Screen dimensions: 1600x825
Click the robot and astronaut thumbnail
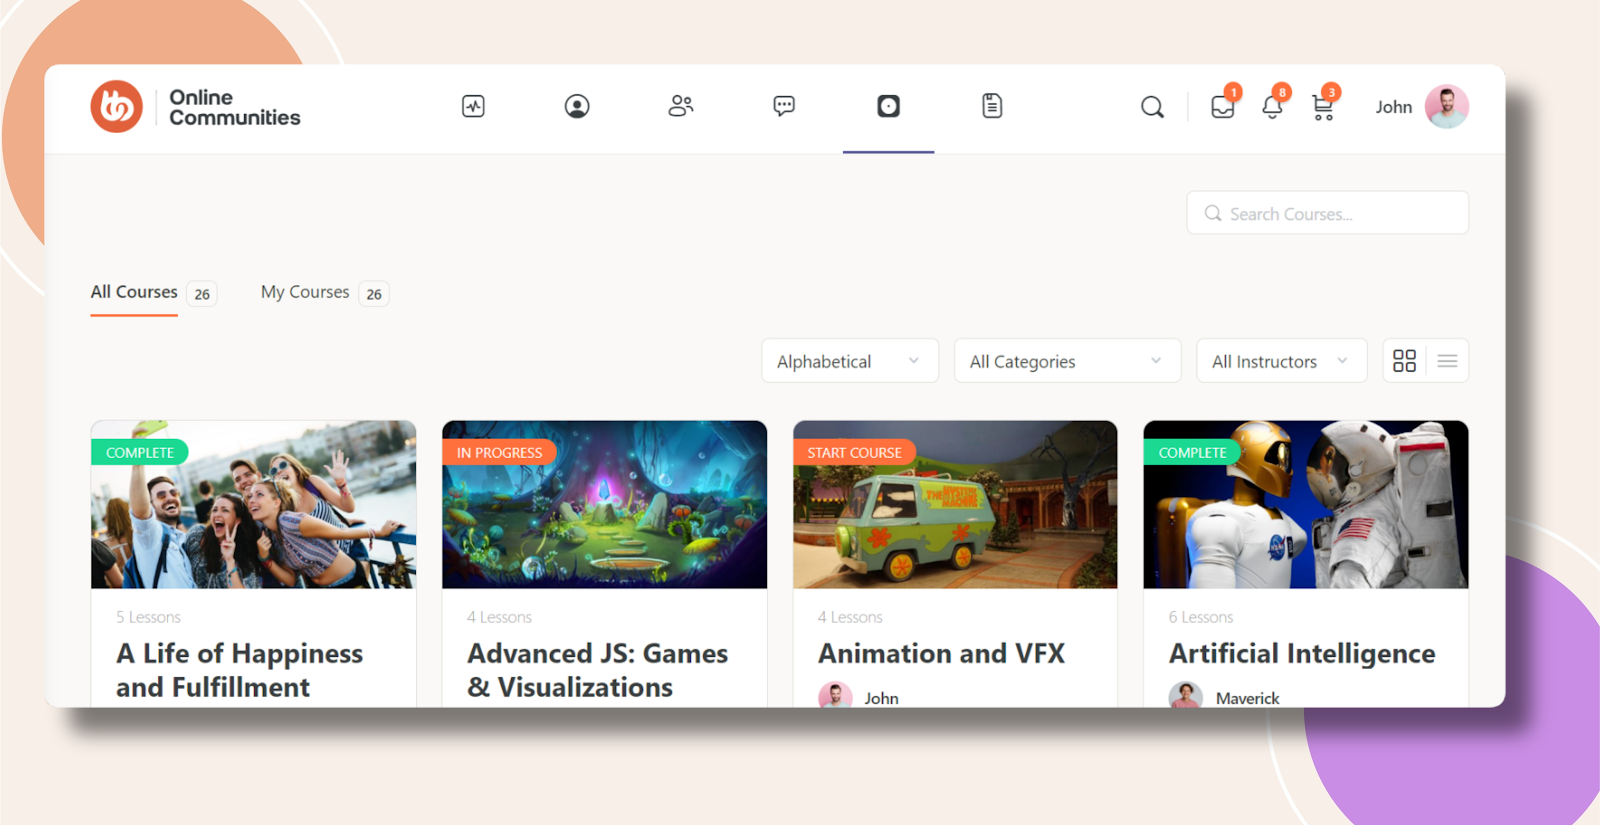(1306, 505)
